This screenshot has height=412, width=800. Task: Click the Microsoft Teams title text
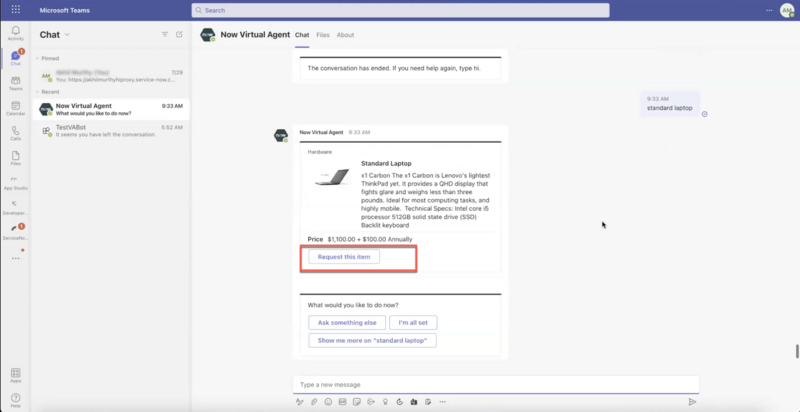pos(64,10)
